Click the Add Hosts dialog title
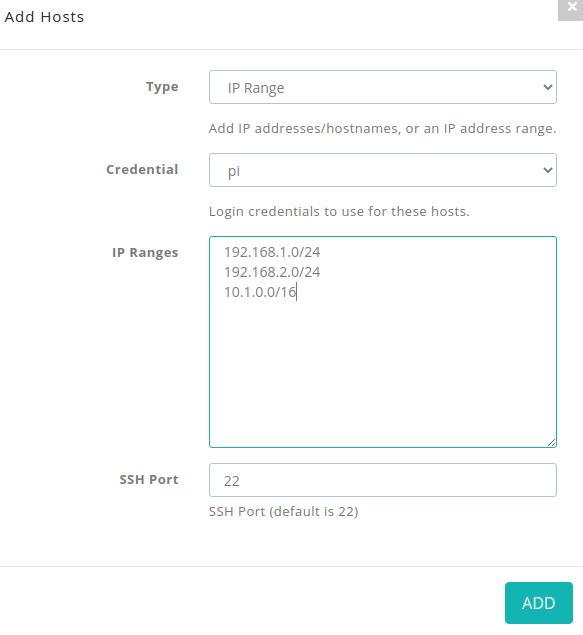 [44, 17]
